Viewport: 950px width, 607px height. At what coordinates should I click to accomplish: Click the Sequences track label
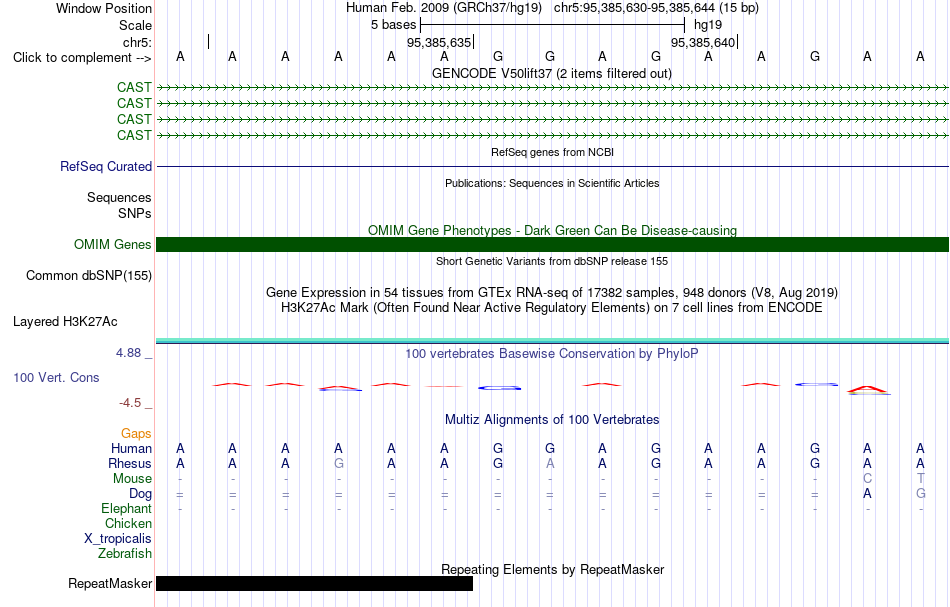point(119,197)
